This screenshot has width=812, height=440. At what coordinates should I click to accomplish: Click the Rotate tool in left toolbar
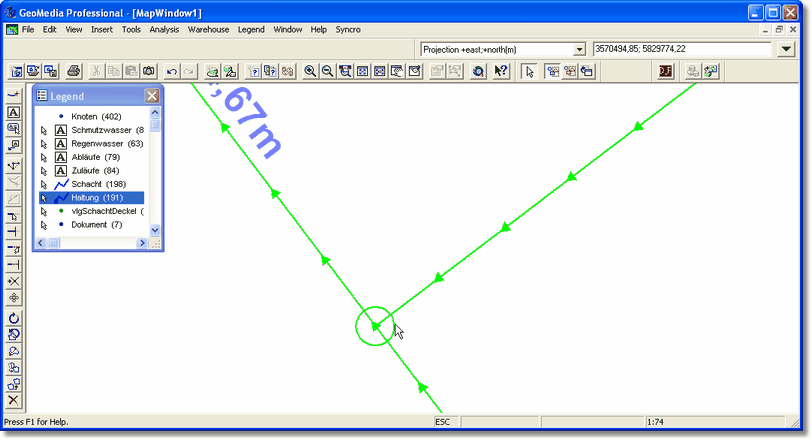pyautogui.click(x=14, y=318)
